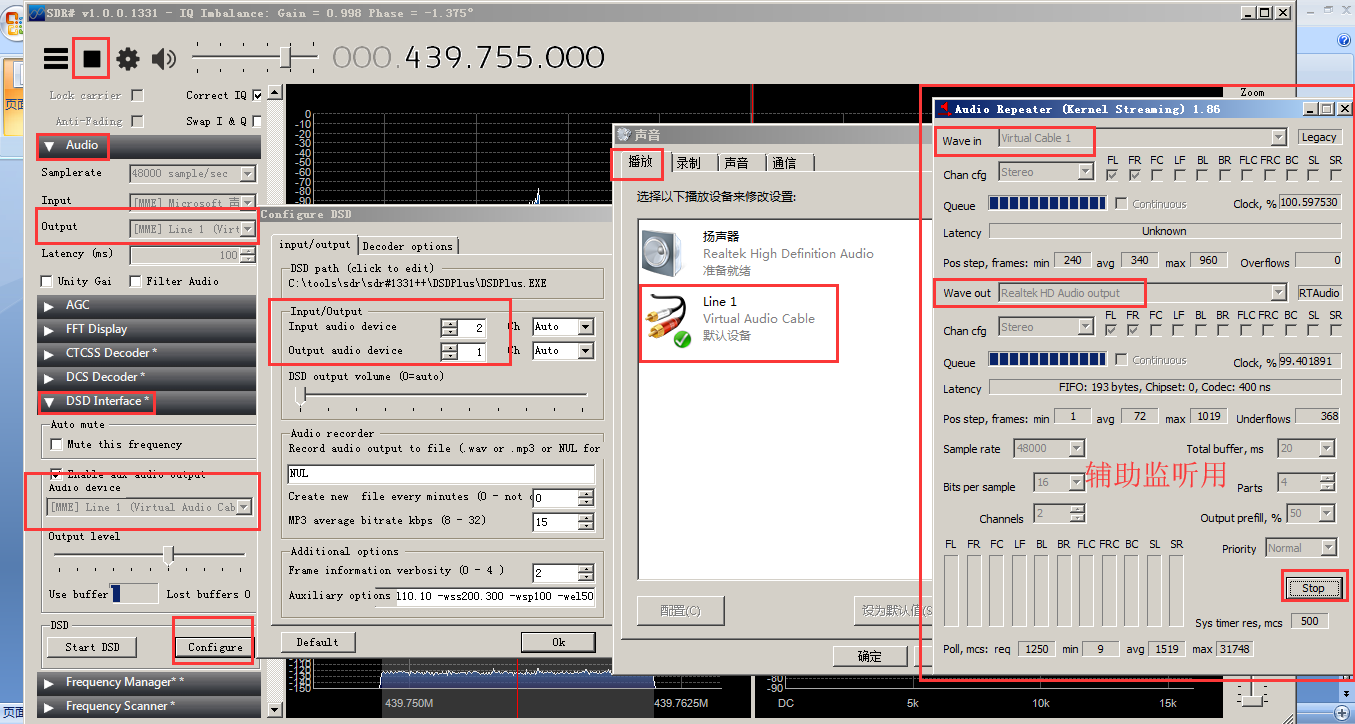Step the Input audio device value
The image size is (1355, 724).
pyautogui.click(x=449, y=327)
